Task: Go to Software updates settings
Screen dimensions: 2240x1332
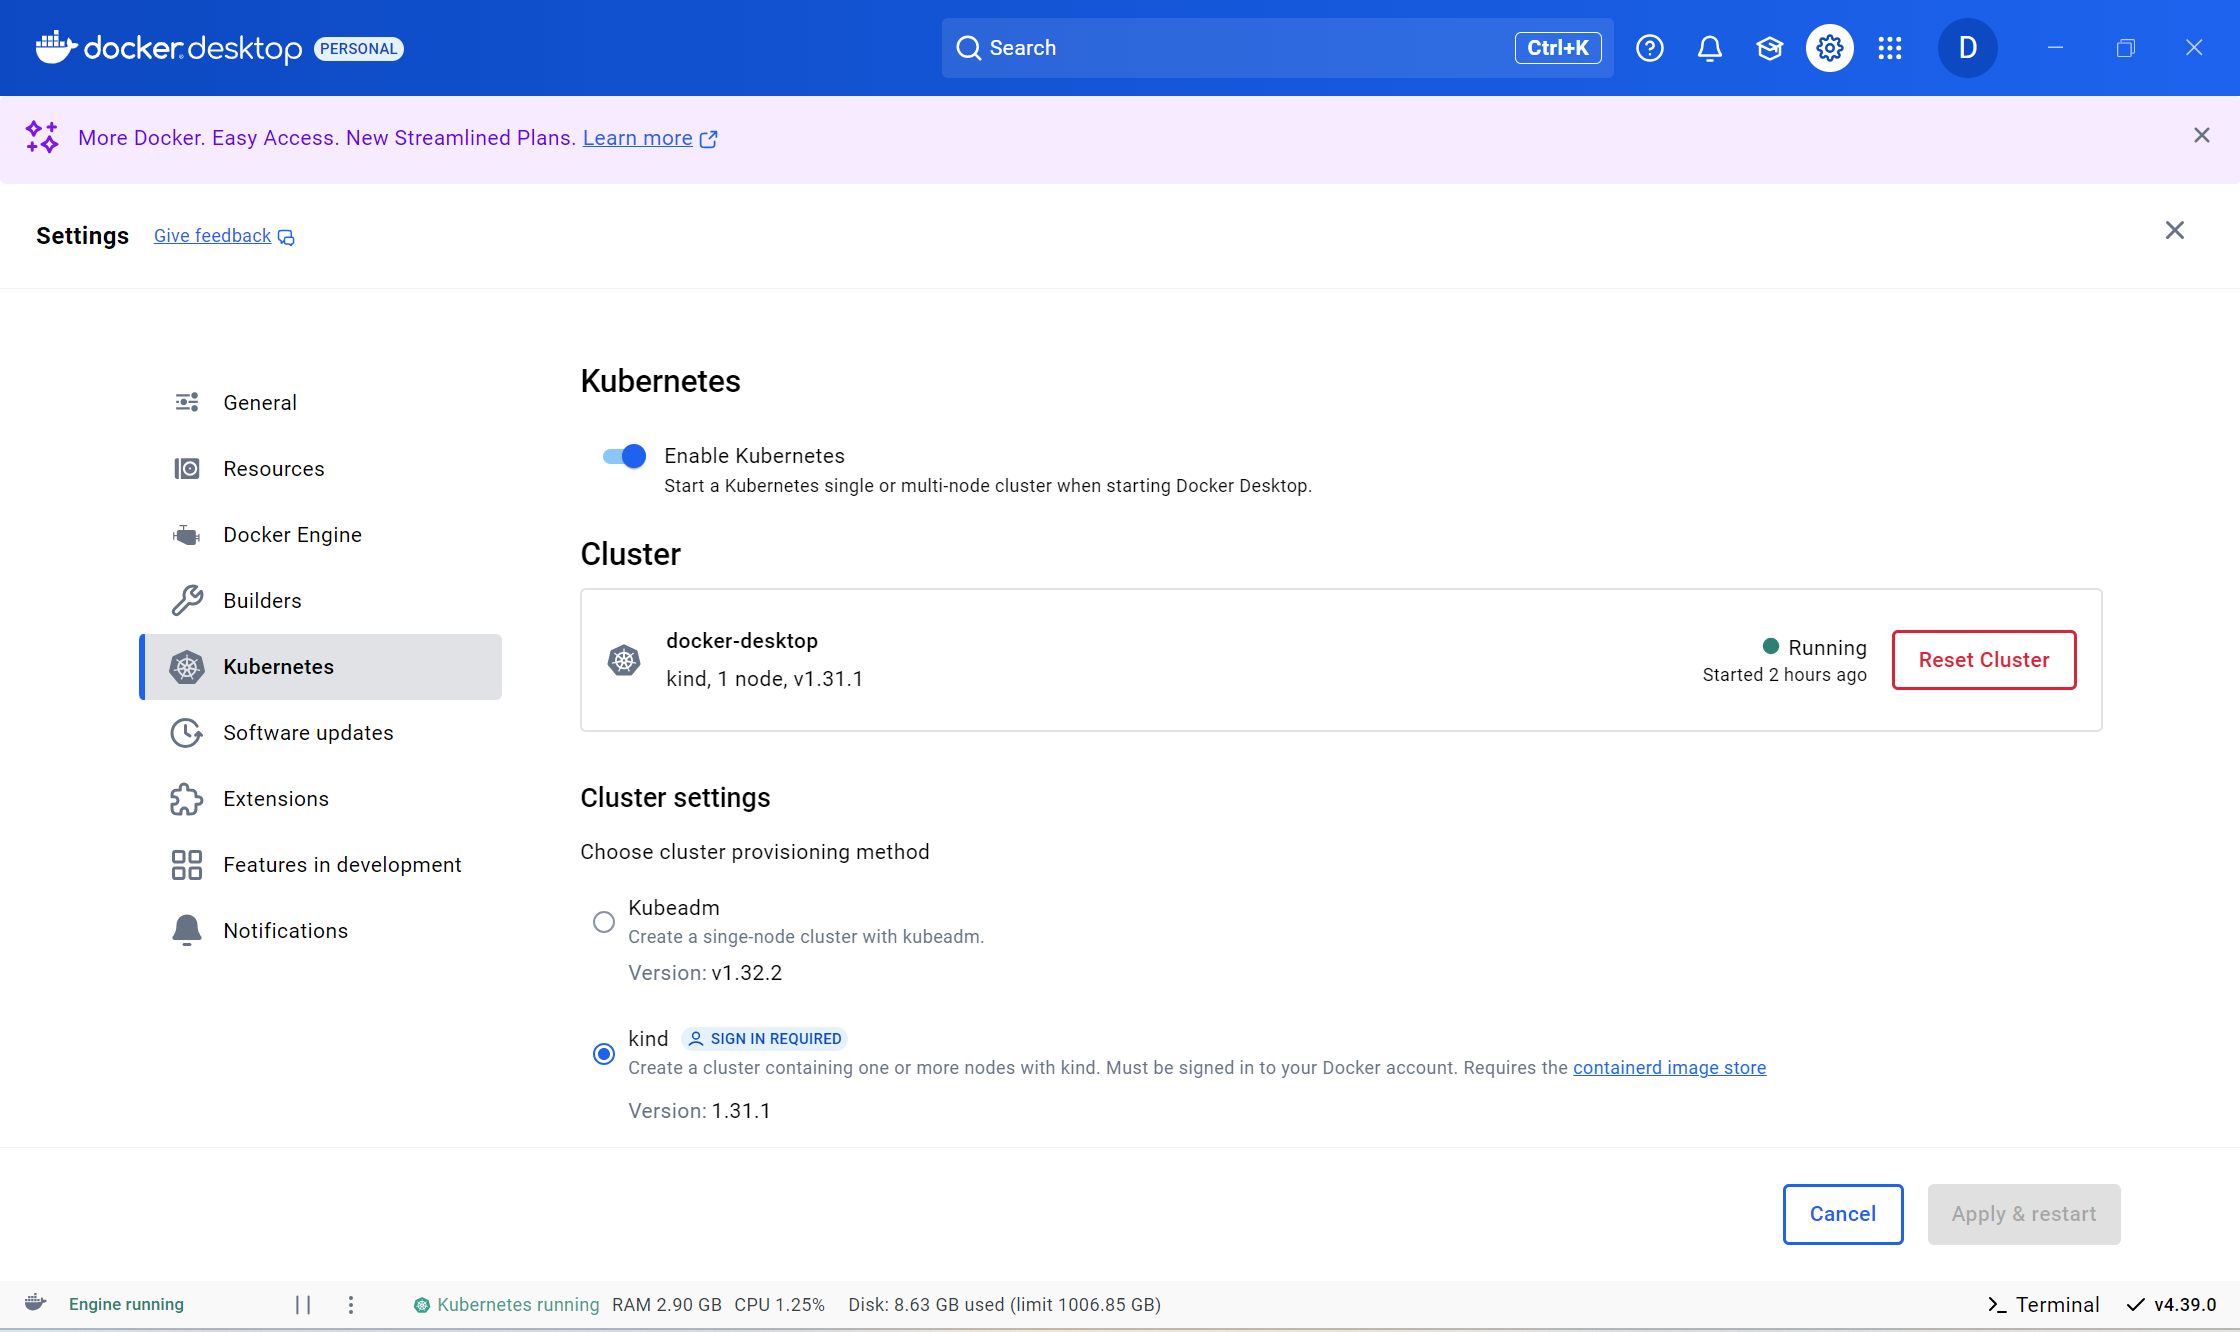Action: click(320, 733)
